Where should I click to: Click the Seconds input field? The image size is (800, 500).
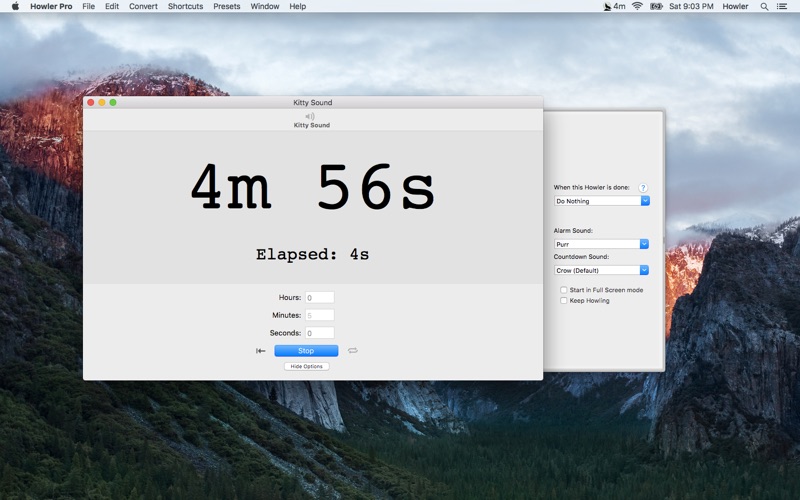(x=320, y=333)
